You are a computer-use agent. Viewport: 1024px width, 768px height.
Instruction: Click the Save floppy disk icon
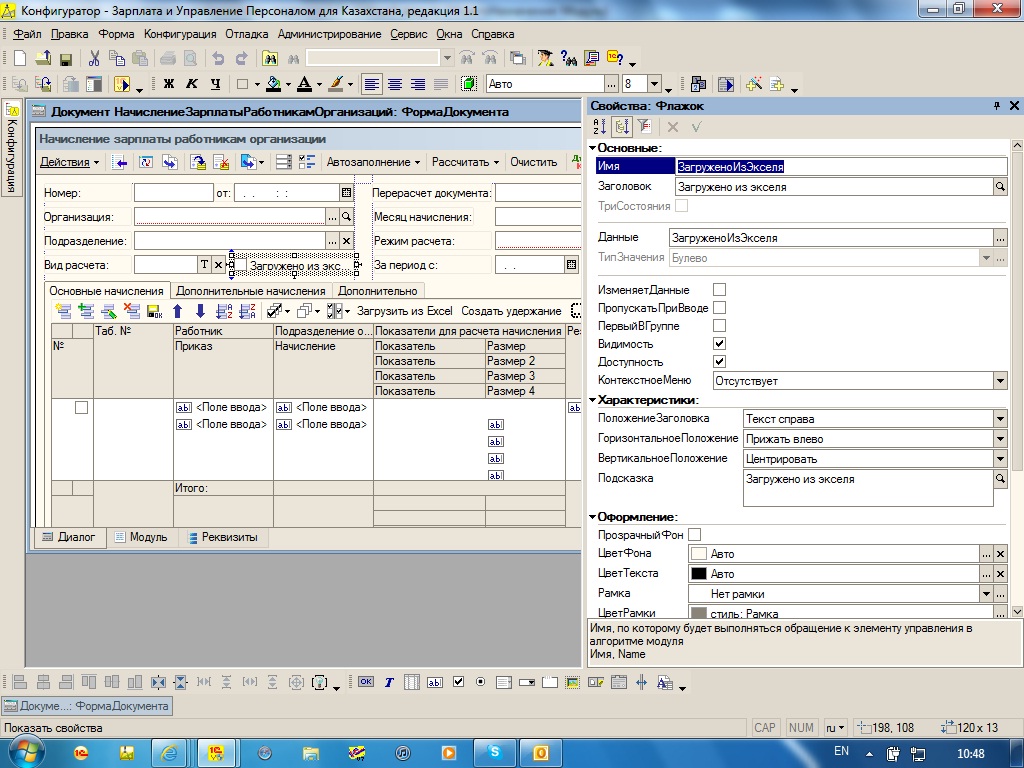click(66, 59)
